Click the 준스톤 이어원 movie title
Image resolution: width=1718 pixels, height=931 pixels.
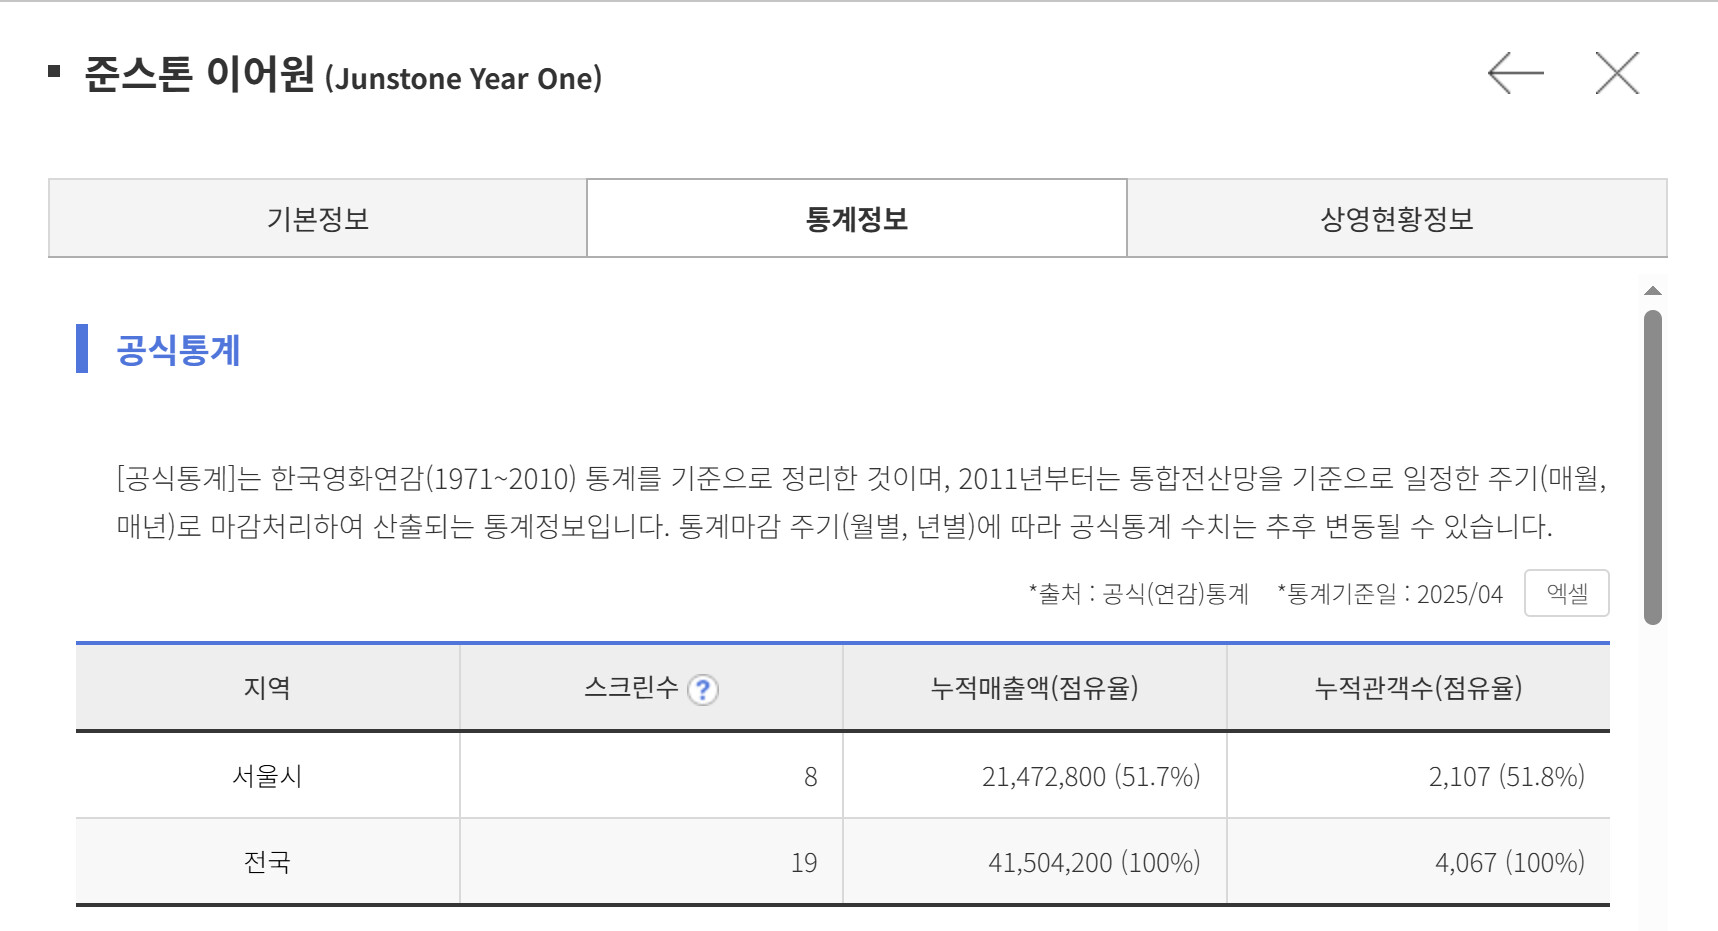pyautogui.click(x=199, y=74)
